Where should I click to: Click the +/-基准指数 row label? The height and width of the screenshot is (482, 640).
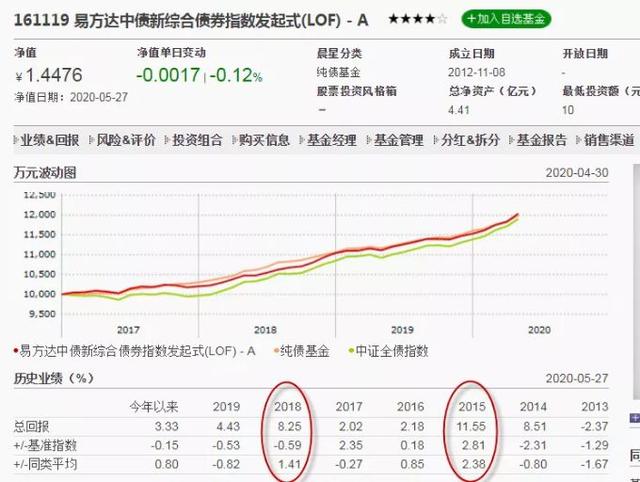click(45, 445)
